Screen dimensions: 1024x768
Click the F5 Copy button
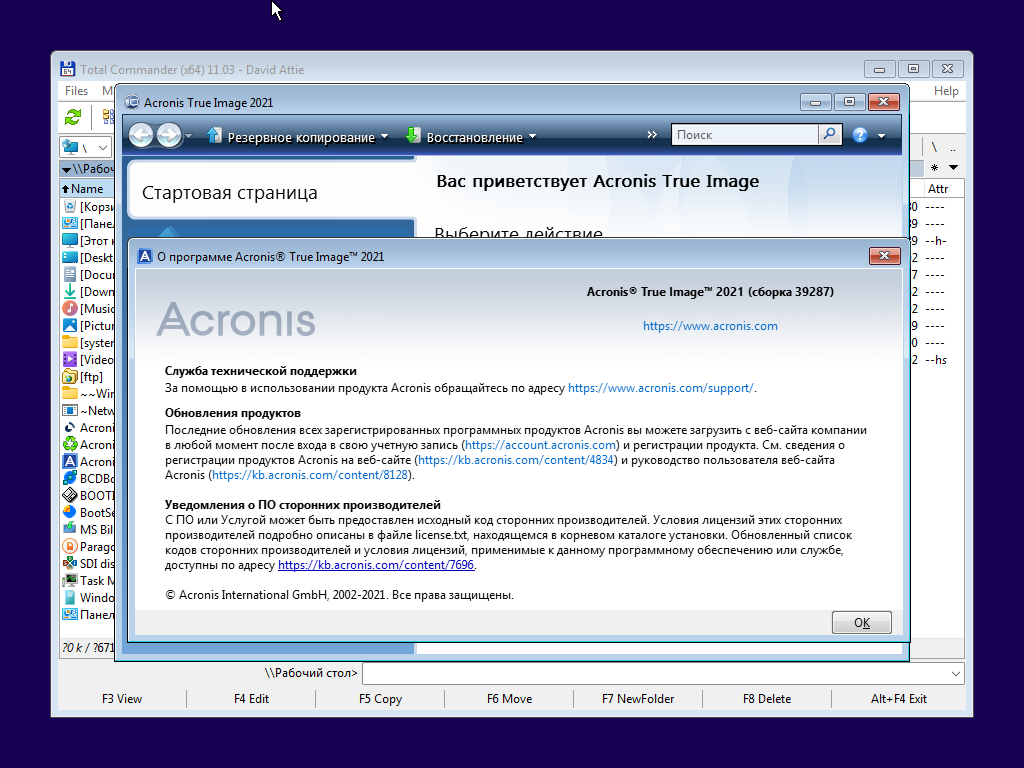pos(380,699)
